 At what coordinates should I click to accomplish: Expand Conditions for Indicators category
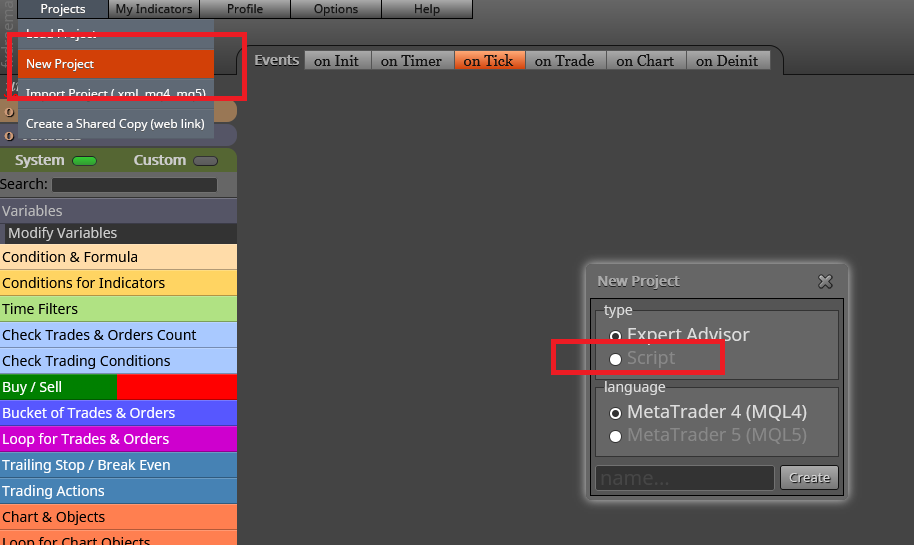pyautogui.click(x=118, y=283)
